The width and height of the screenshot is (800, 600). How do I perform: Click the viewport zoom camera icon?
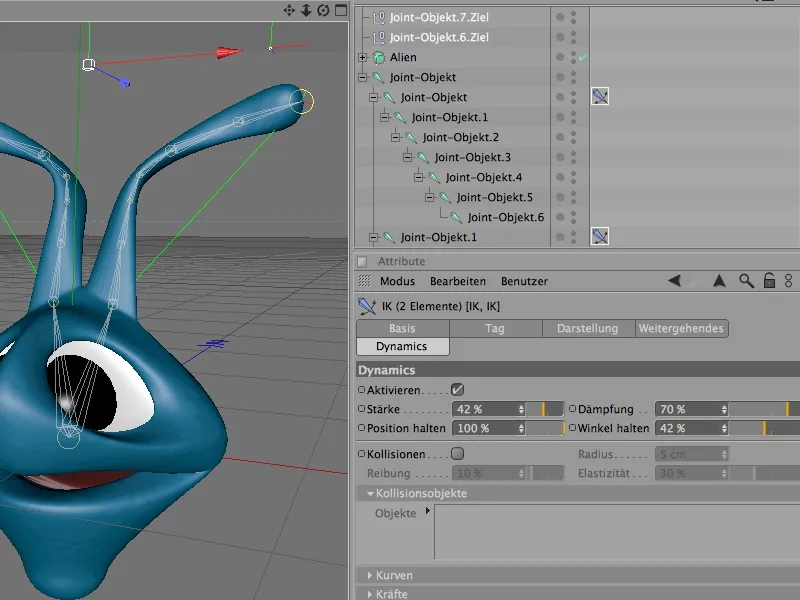306,10
